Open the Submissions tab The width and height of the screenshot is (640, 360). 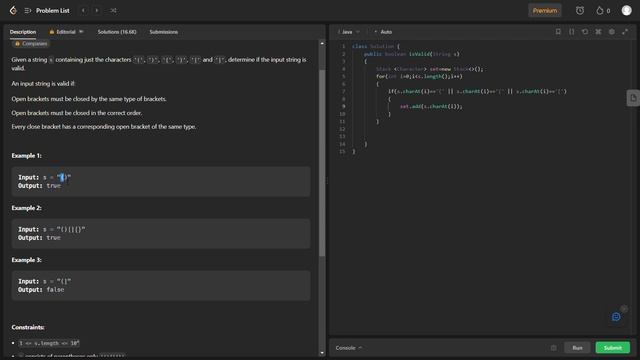(163, 32)
